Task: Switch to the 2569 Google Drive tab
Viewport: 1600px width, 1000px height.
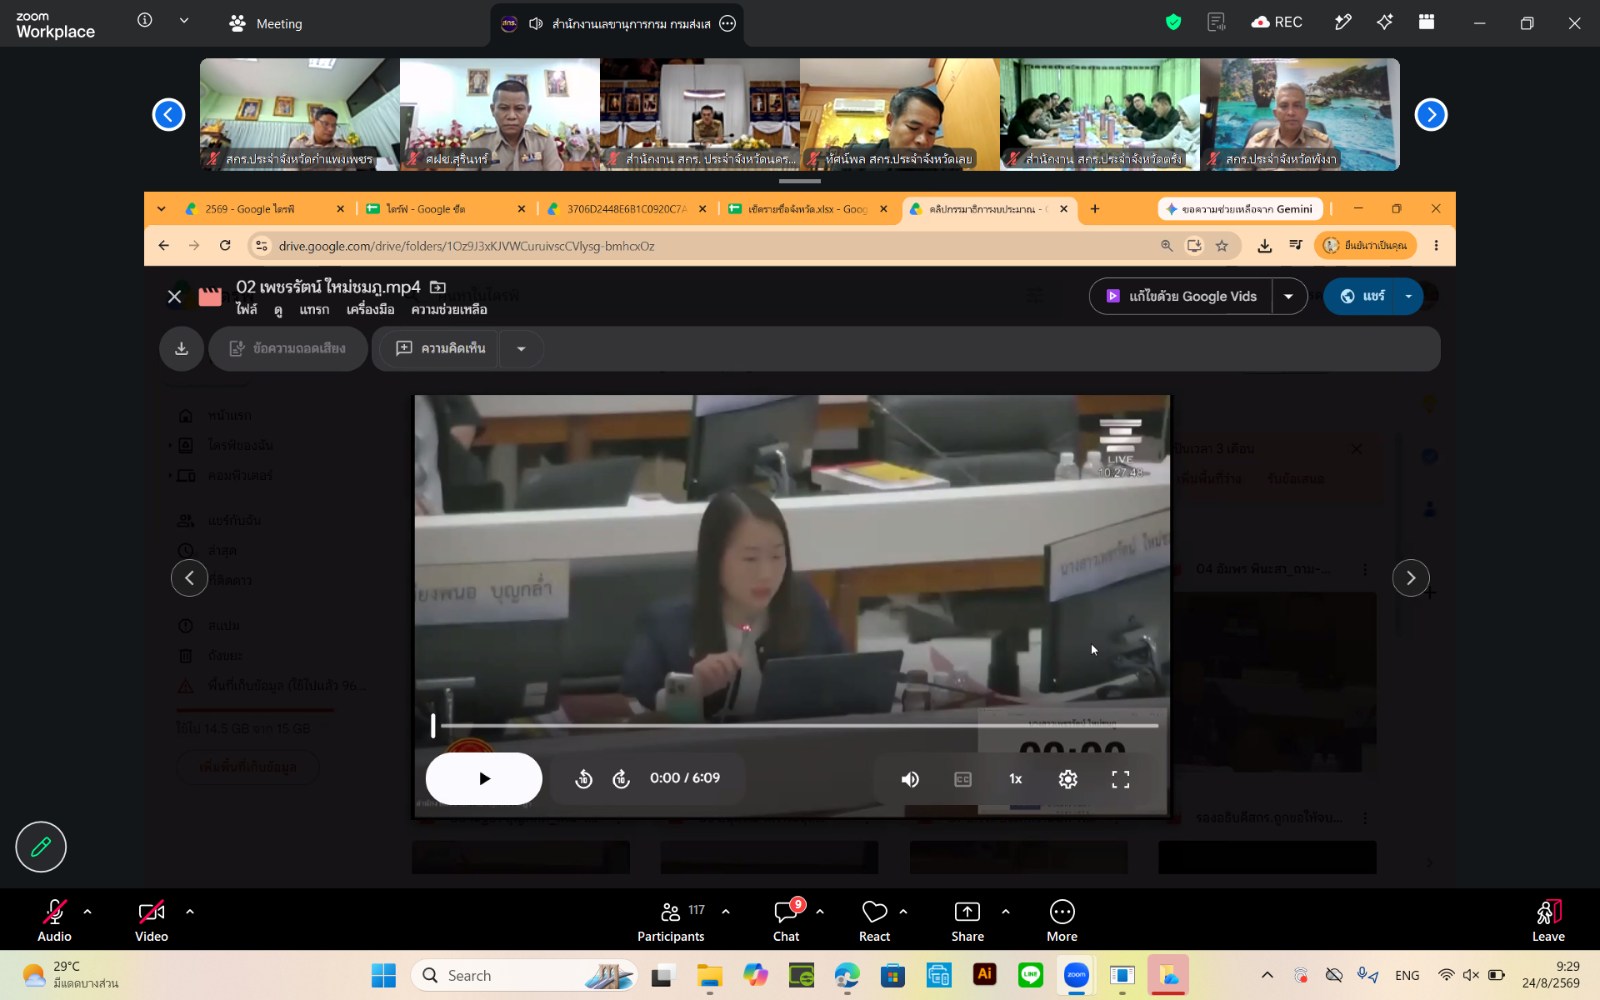Action: pyautogui.click(x=256, y=209)
